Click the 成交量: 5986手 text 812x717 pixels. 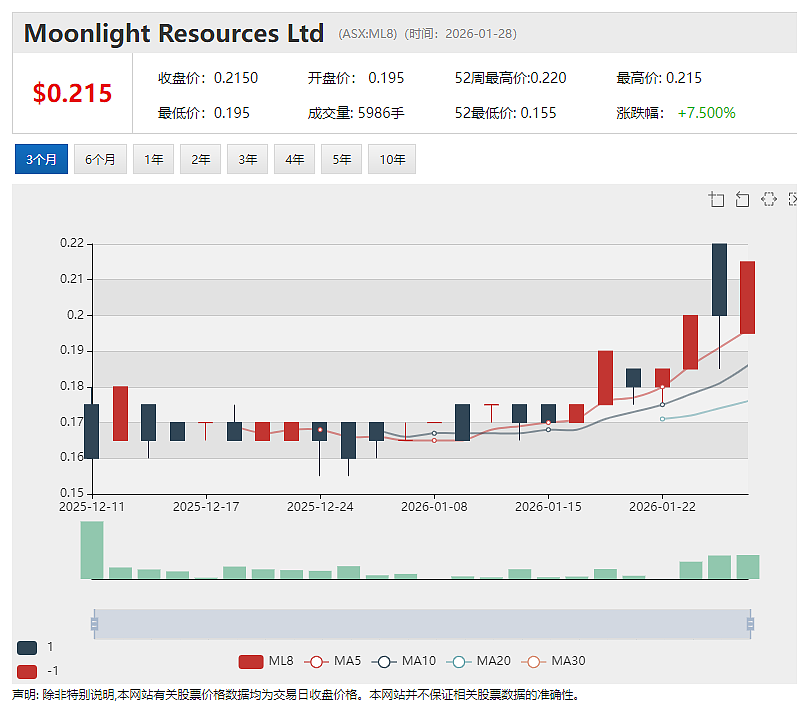tap(356, 113)
